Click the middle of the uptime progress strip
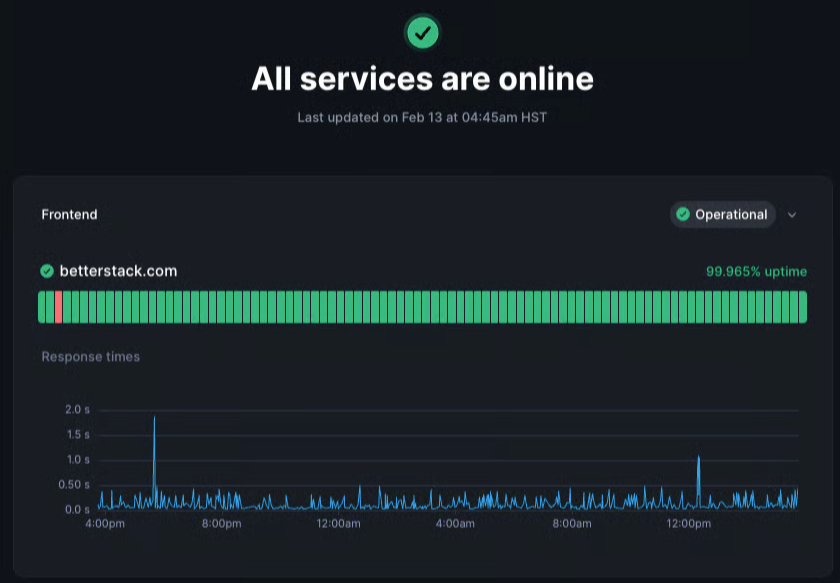The width and height of the screenshot is (840, 583). click(420, 306)
